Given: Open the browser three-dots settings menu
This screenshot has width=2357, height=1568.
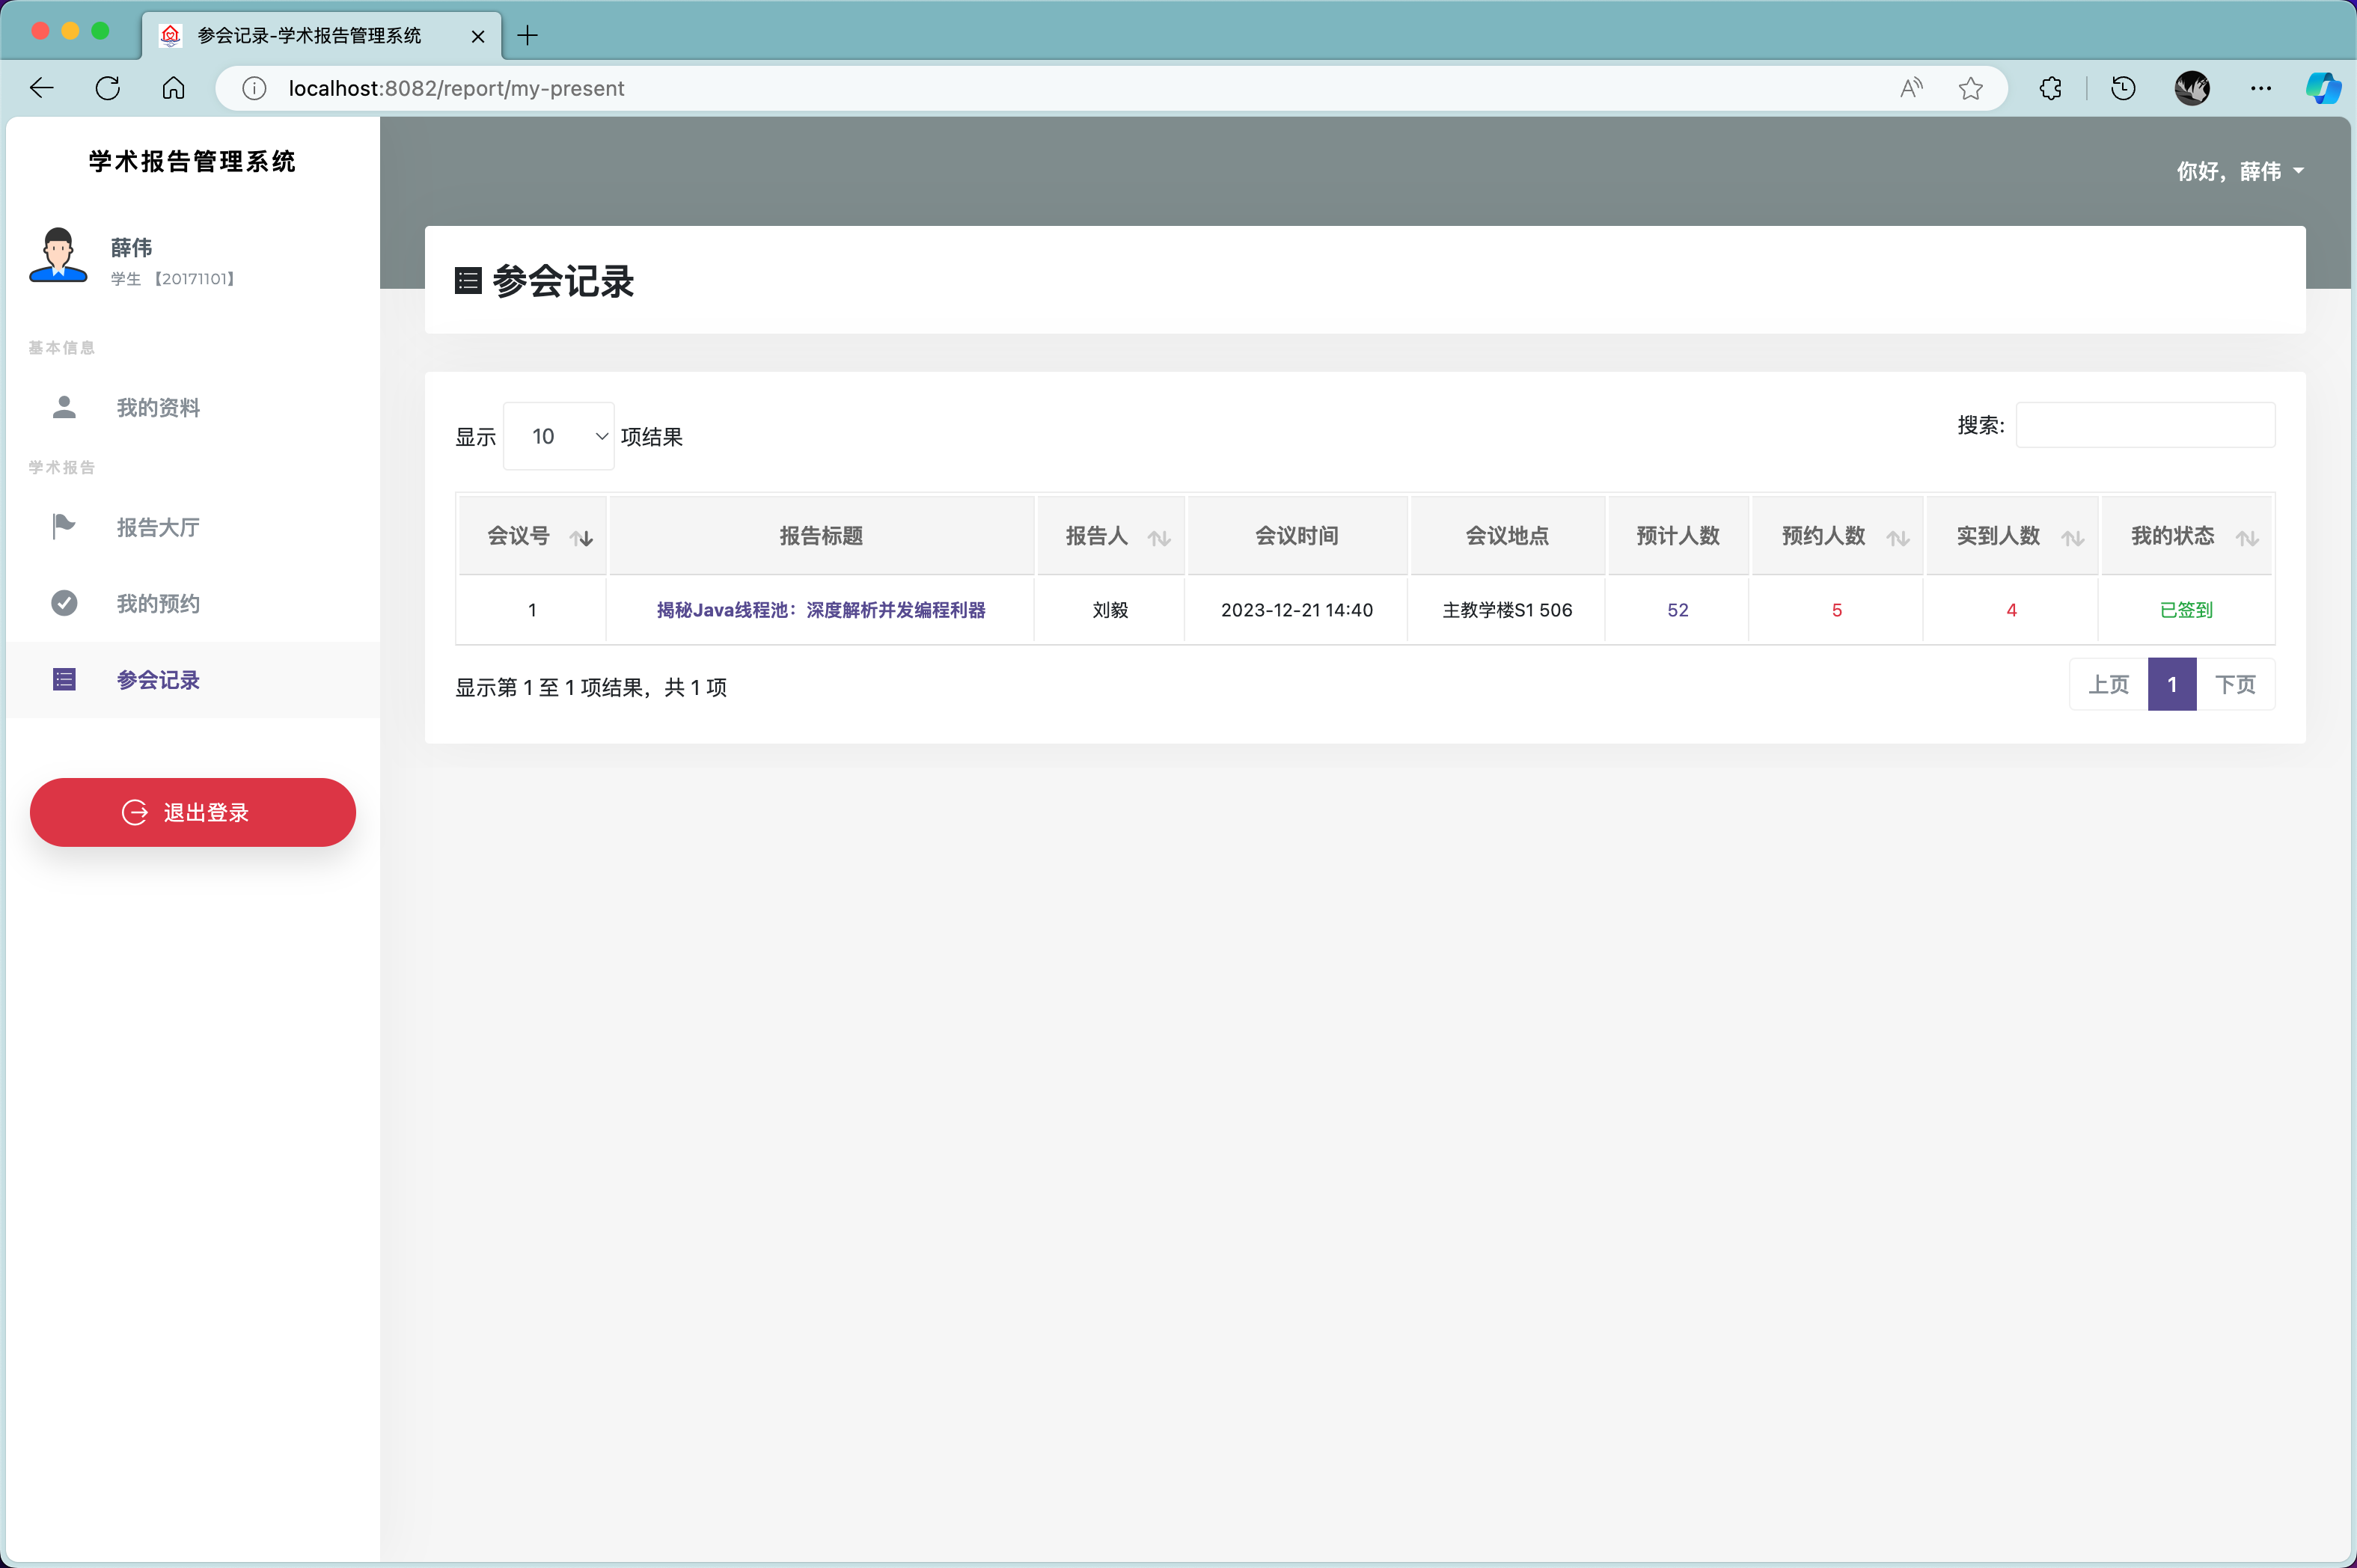Looking at the screenshot, I should (2260, 88).
